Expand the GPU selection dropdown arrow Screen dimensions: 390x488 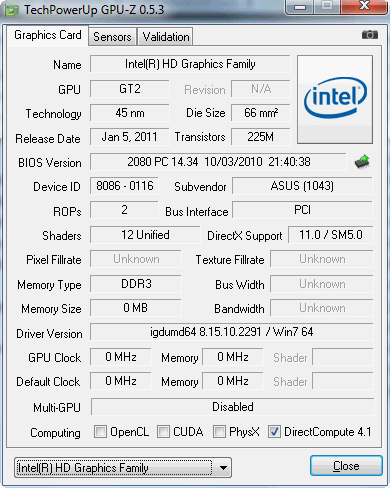coord(223,468)
